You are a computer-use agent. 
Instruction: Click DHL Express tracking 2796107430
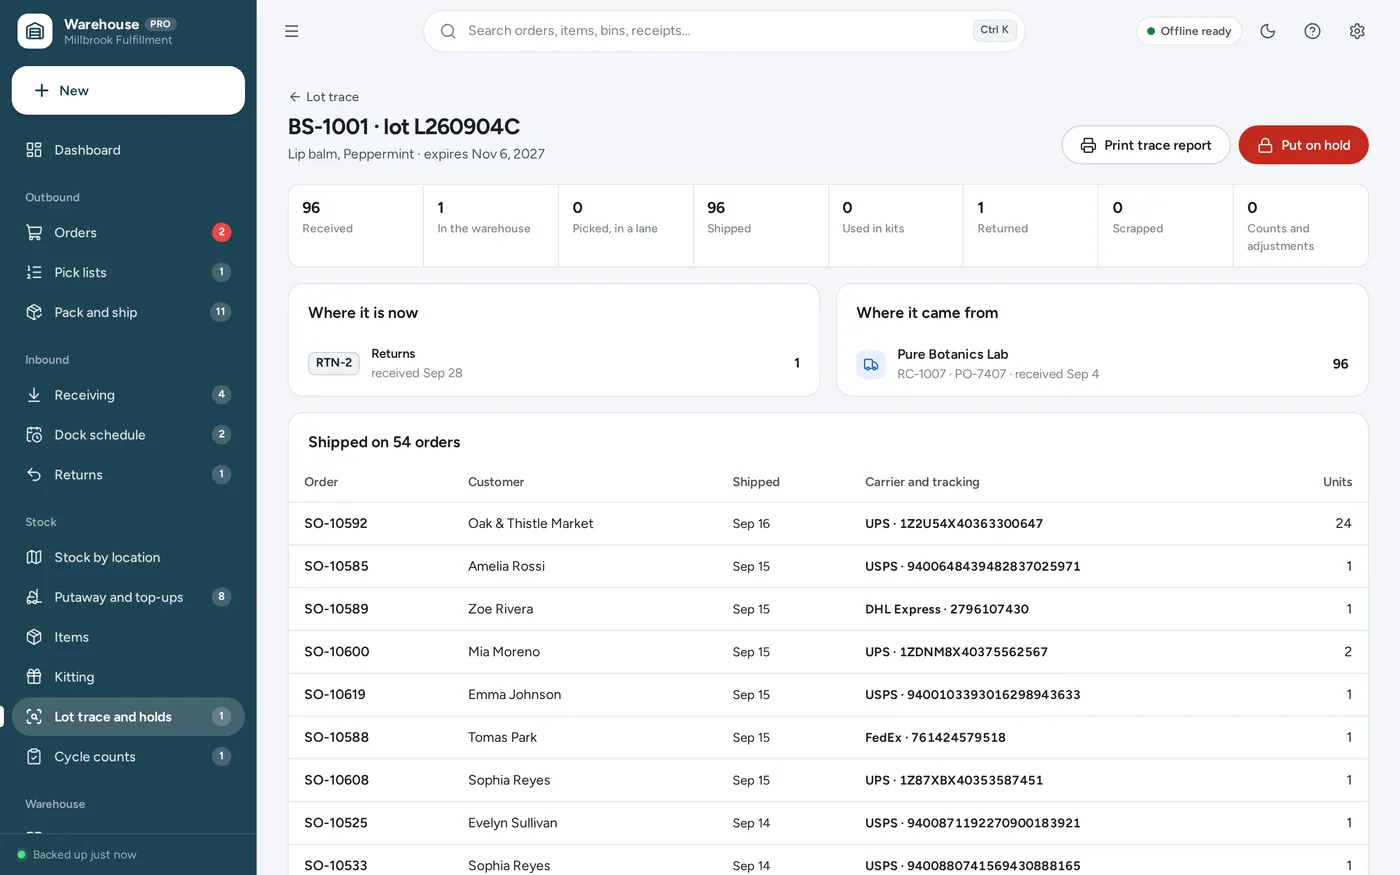[947, 609]
